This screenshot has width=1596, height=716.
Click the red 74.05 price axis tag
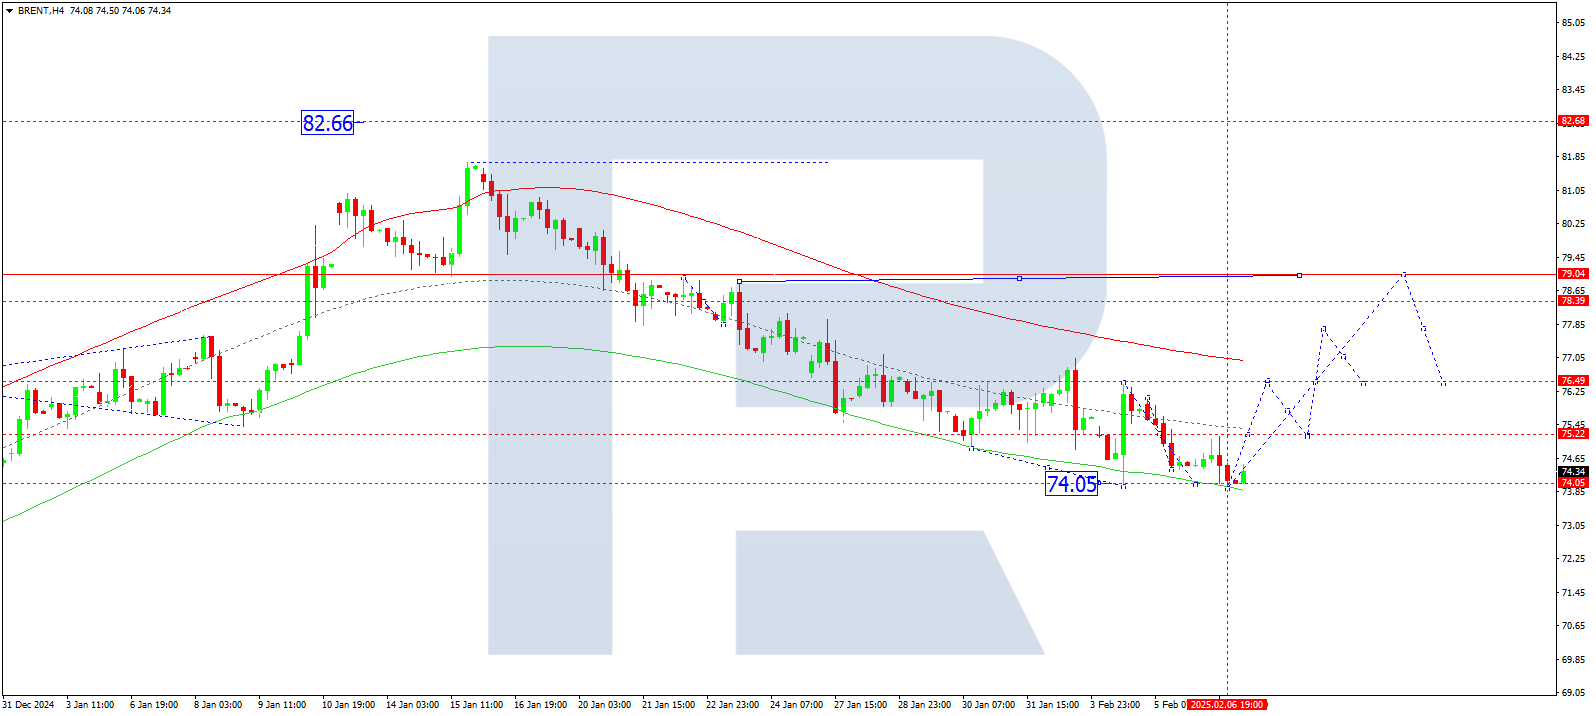(1573, 483)
